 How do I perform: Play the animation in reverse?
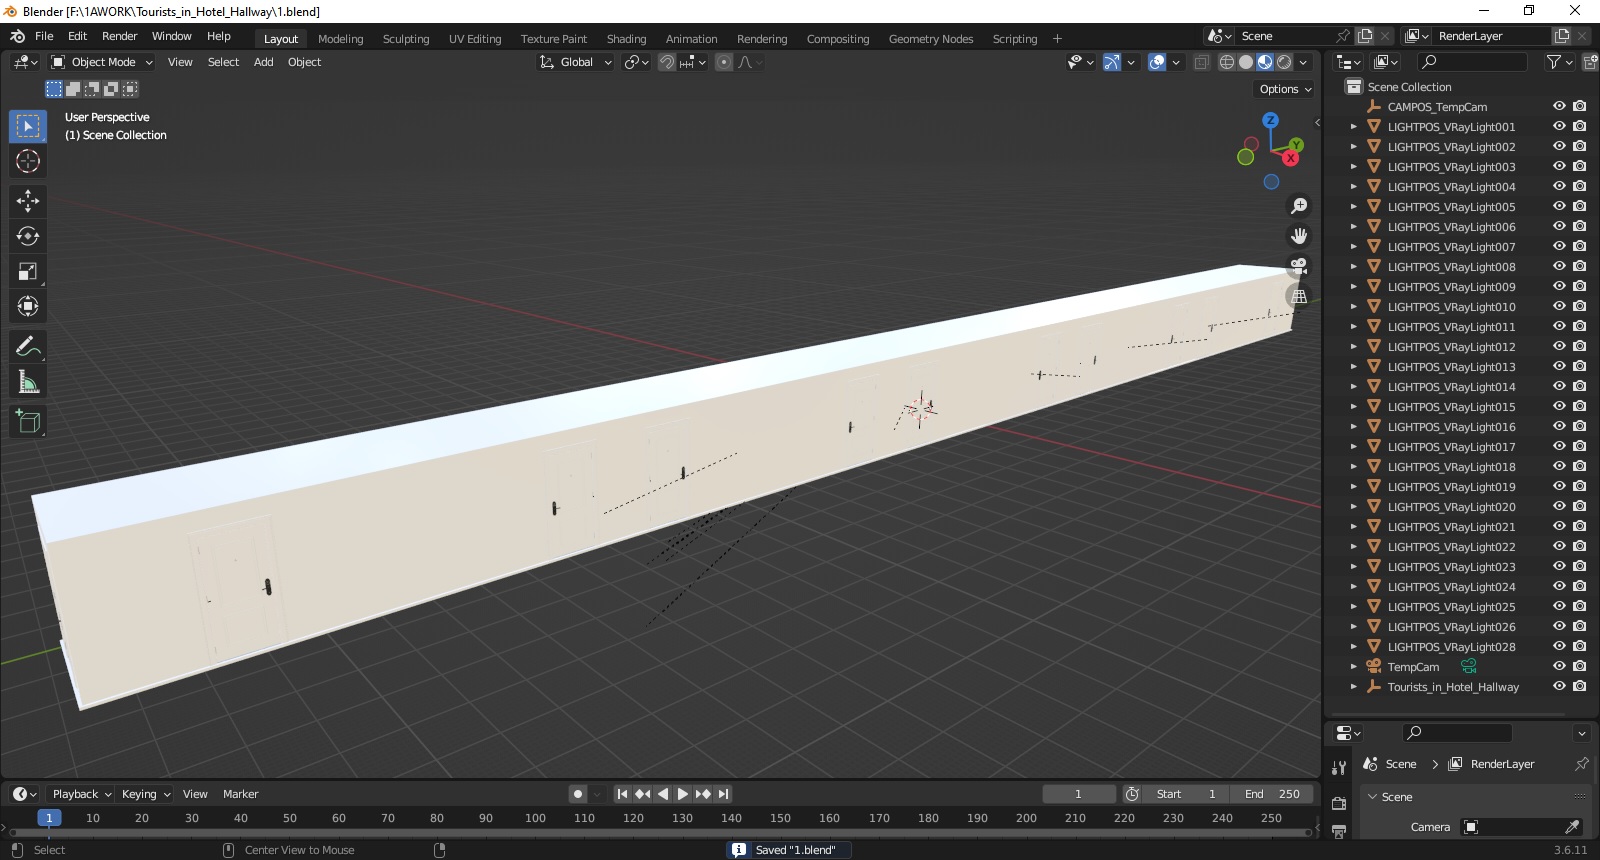[x=663, y=794]
